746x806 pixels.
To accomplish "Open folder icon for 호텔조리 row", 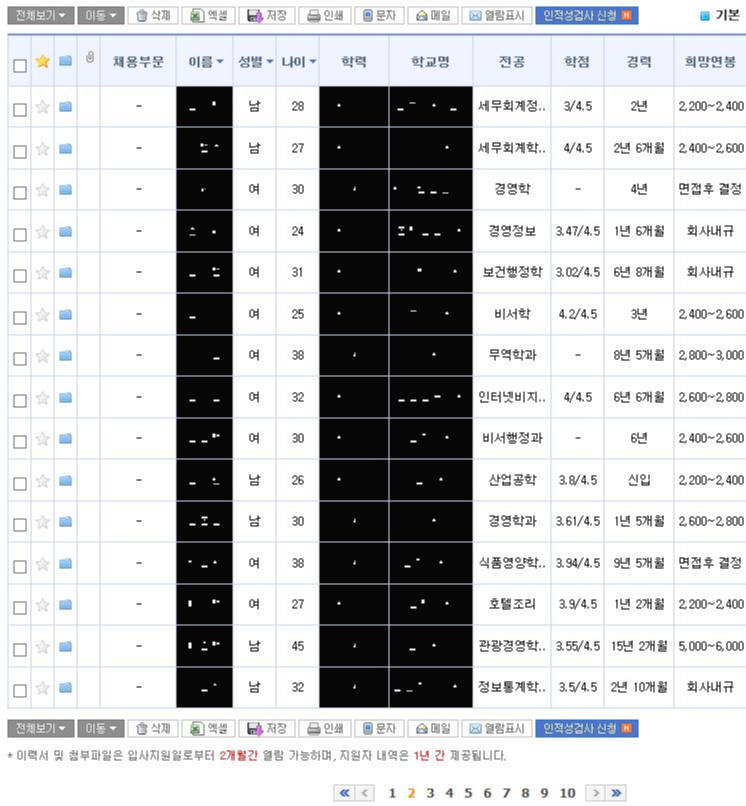I will (65, 604).
